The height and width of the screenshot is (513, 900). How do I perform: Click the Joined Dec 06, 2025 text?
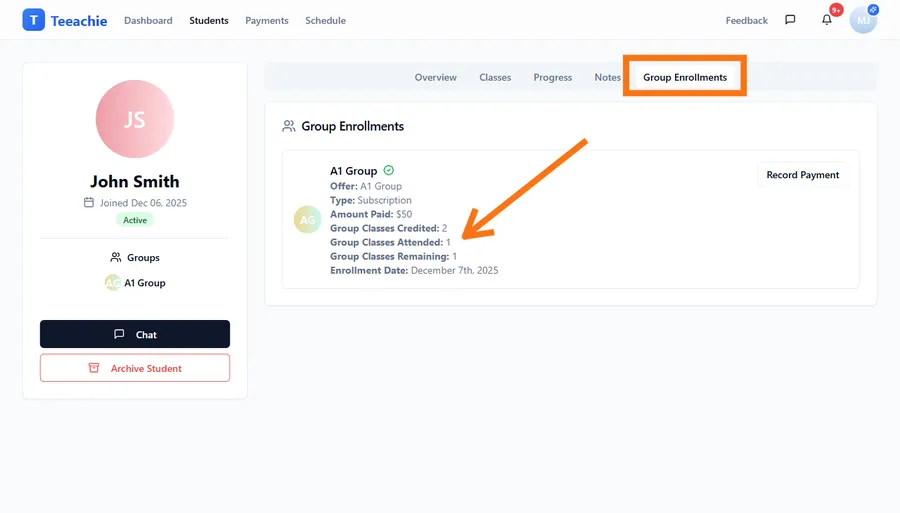pos(143,203)
